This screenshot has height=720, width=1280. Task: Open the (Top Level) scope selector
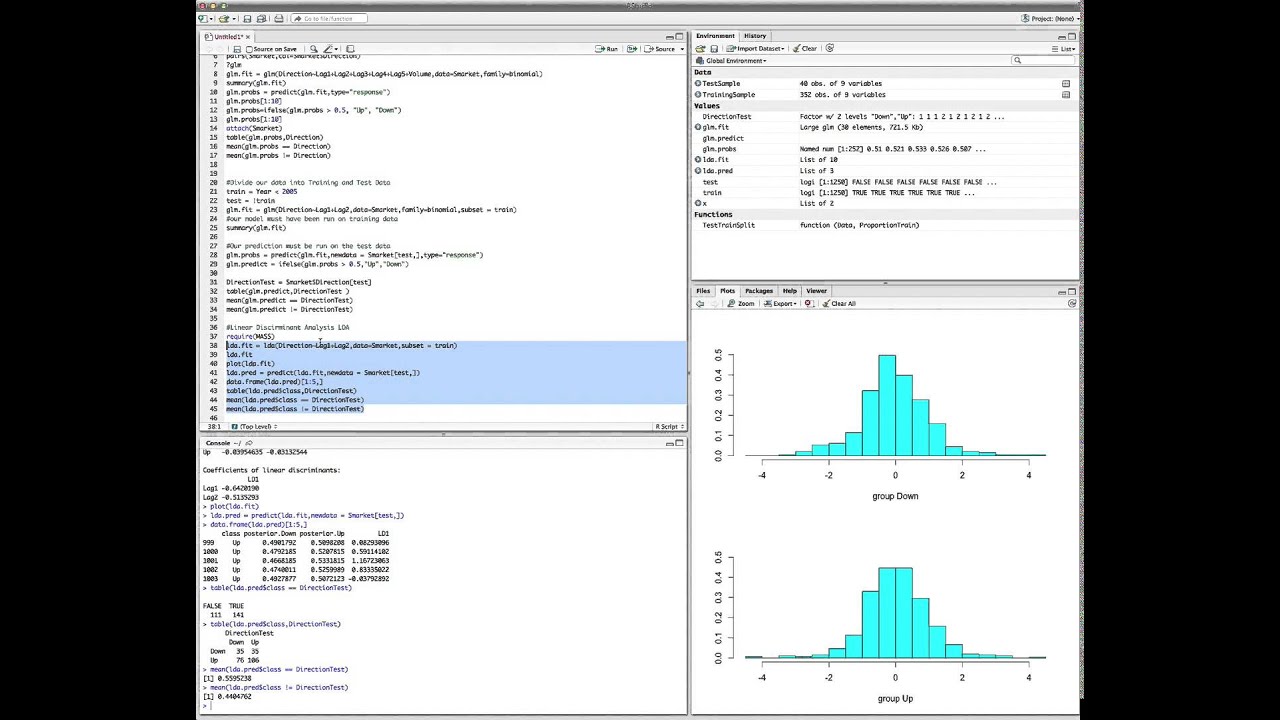click(256, 427)
